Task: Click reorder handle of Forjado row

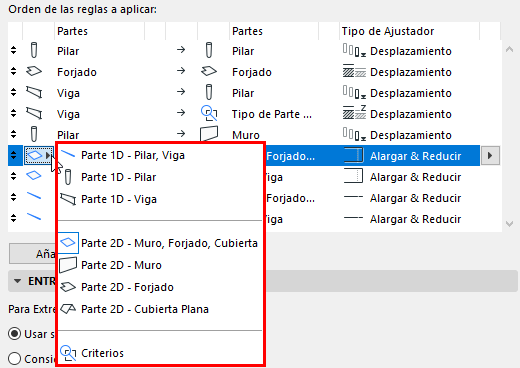Action: tap(13, 71)
